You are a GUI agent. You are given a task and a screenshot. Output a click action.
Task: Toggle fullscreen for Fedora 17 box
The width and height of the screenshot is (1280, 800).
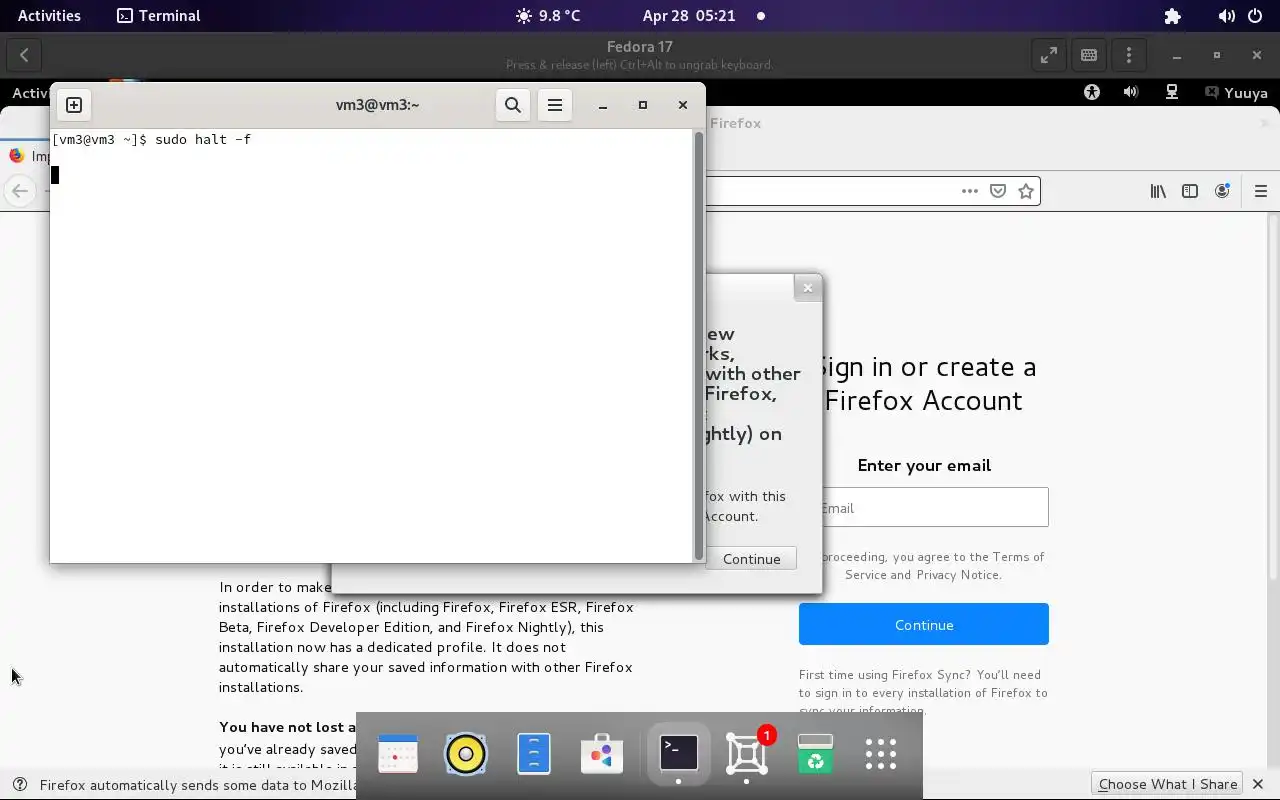1048,56
